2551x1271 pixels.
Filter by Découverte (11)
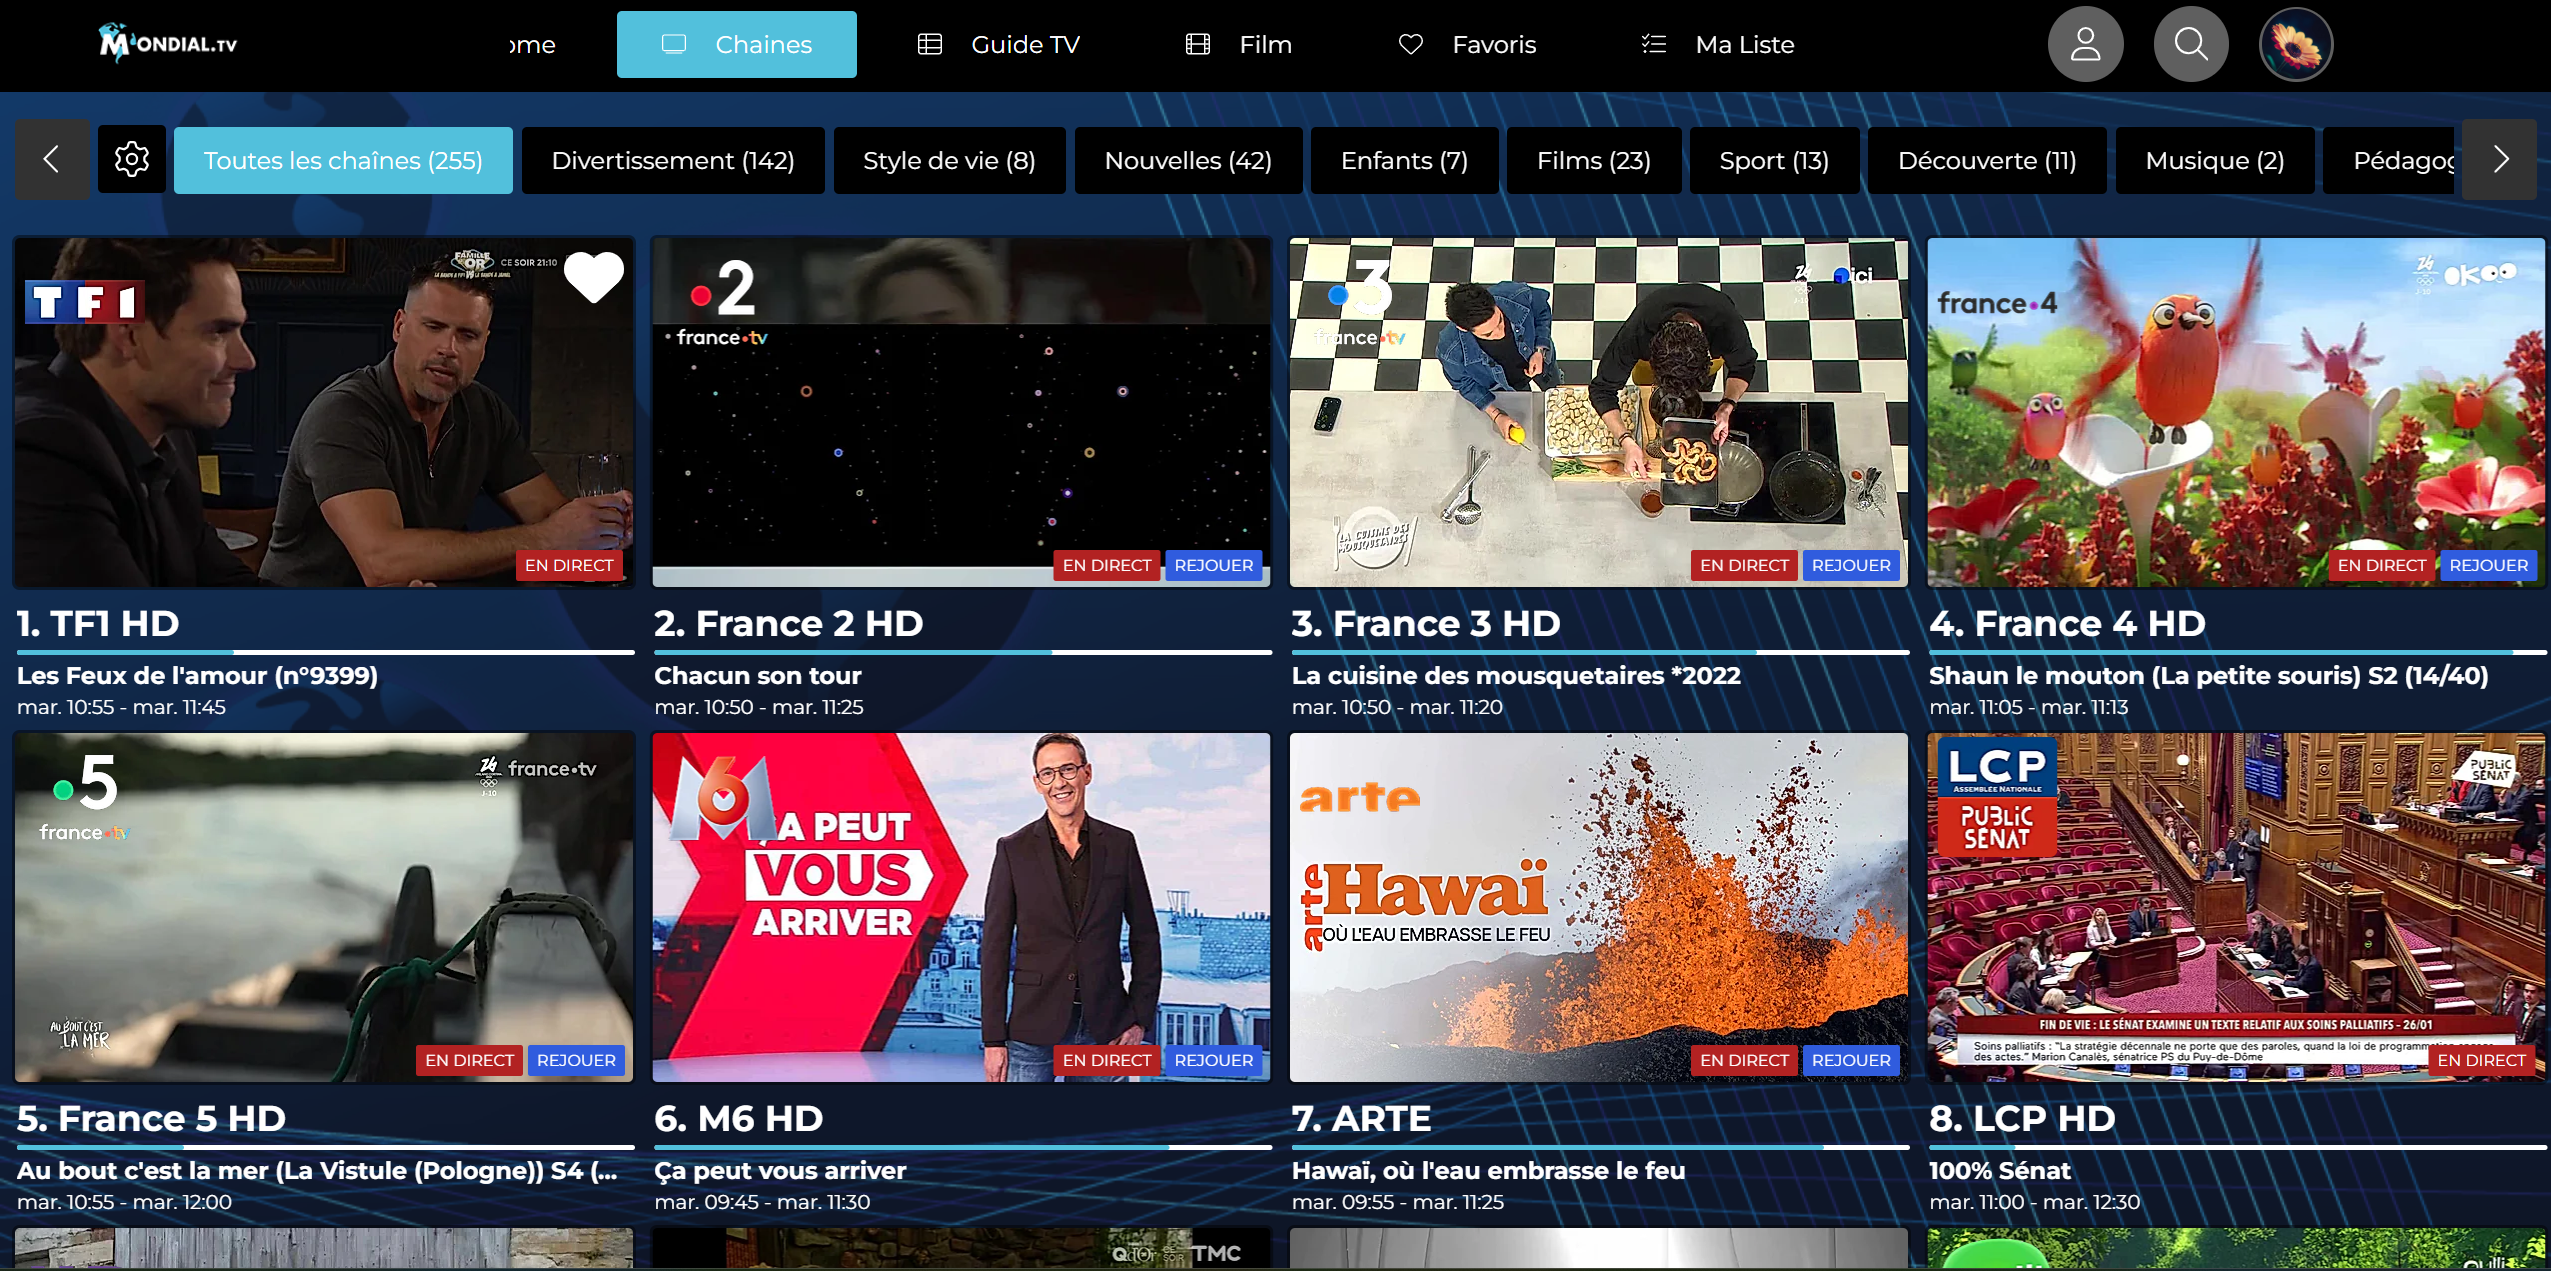(x=1987, y=160)
